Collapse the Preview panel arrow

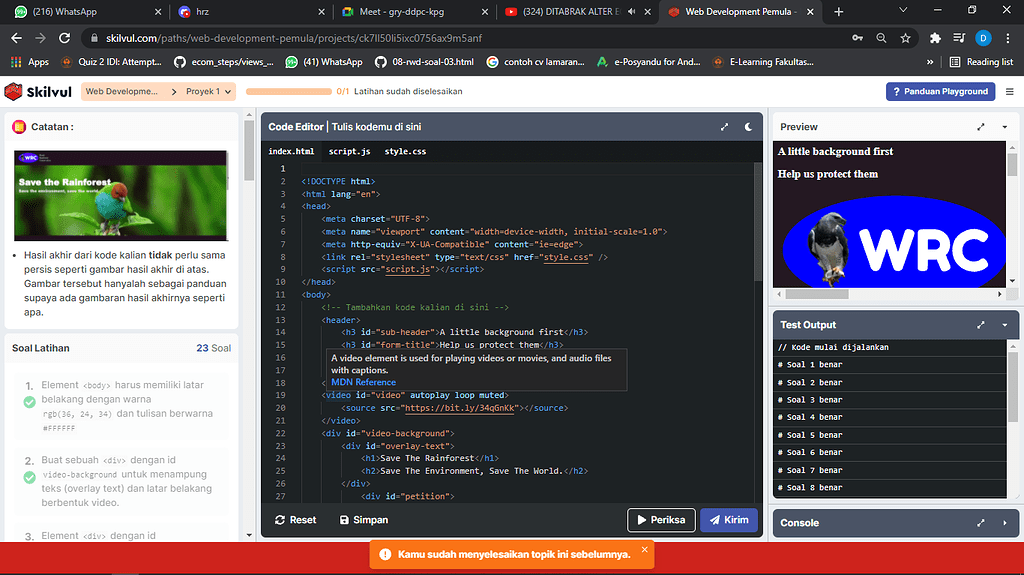[x=1004, y=127]
